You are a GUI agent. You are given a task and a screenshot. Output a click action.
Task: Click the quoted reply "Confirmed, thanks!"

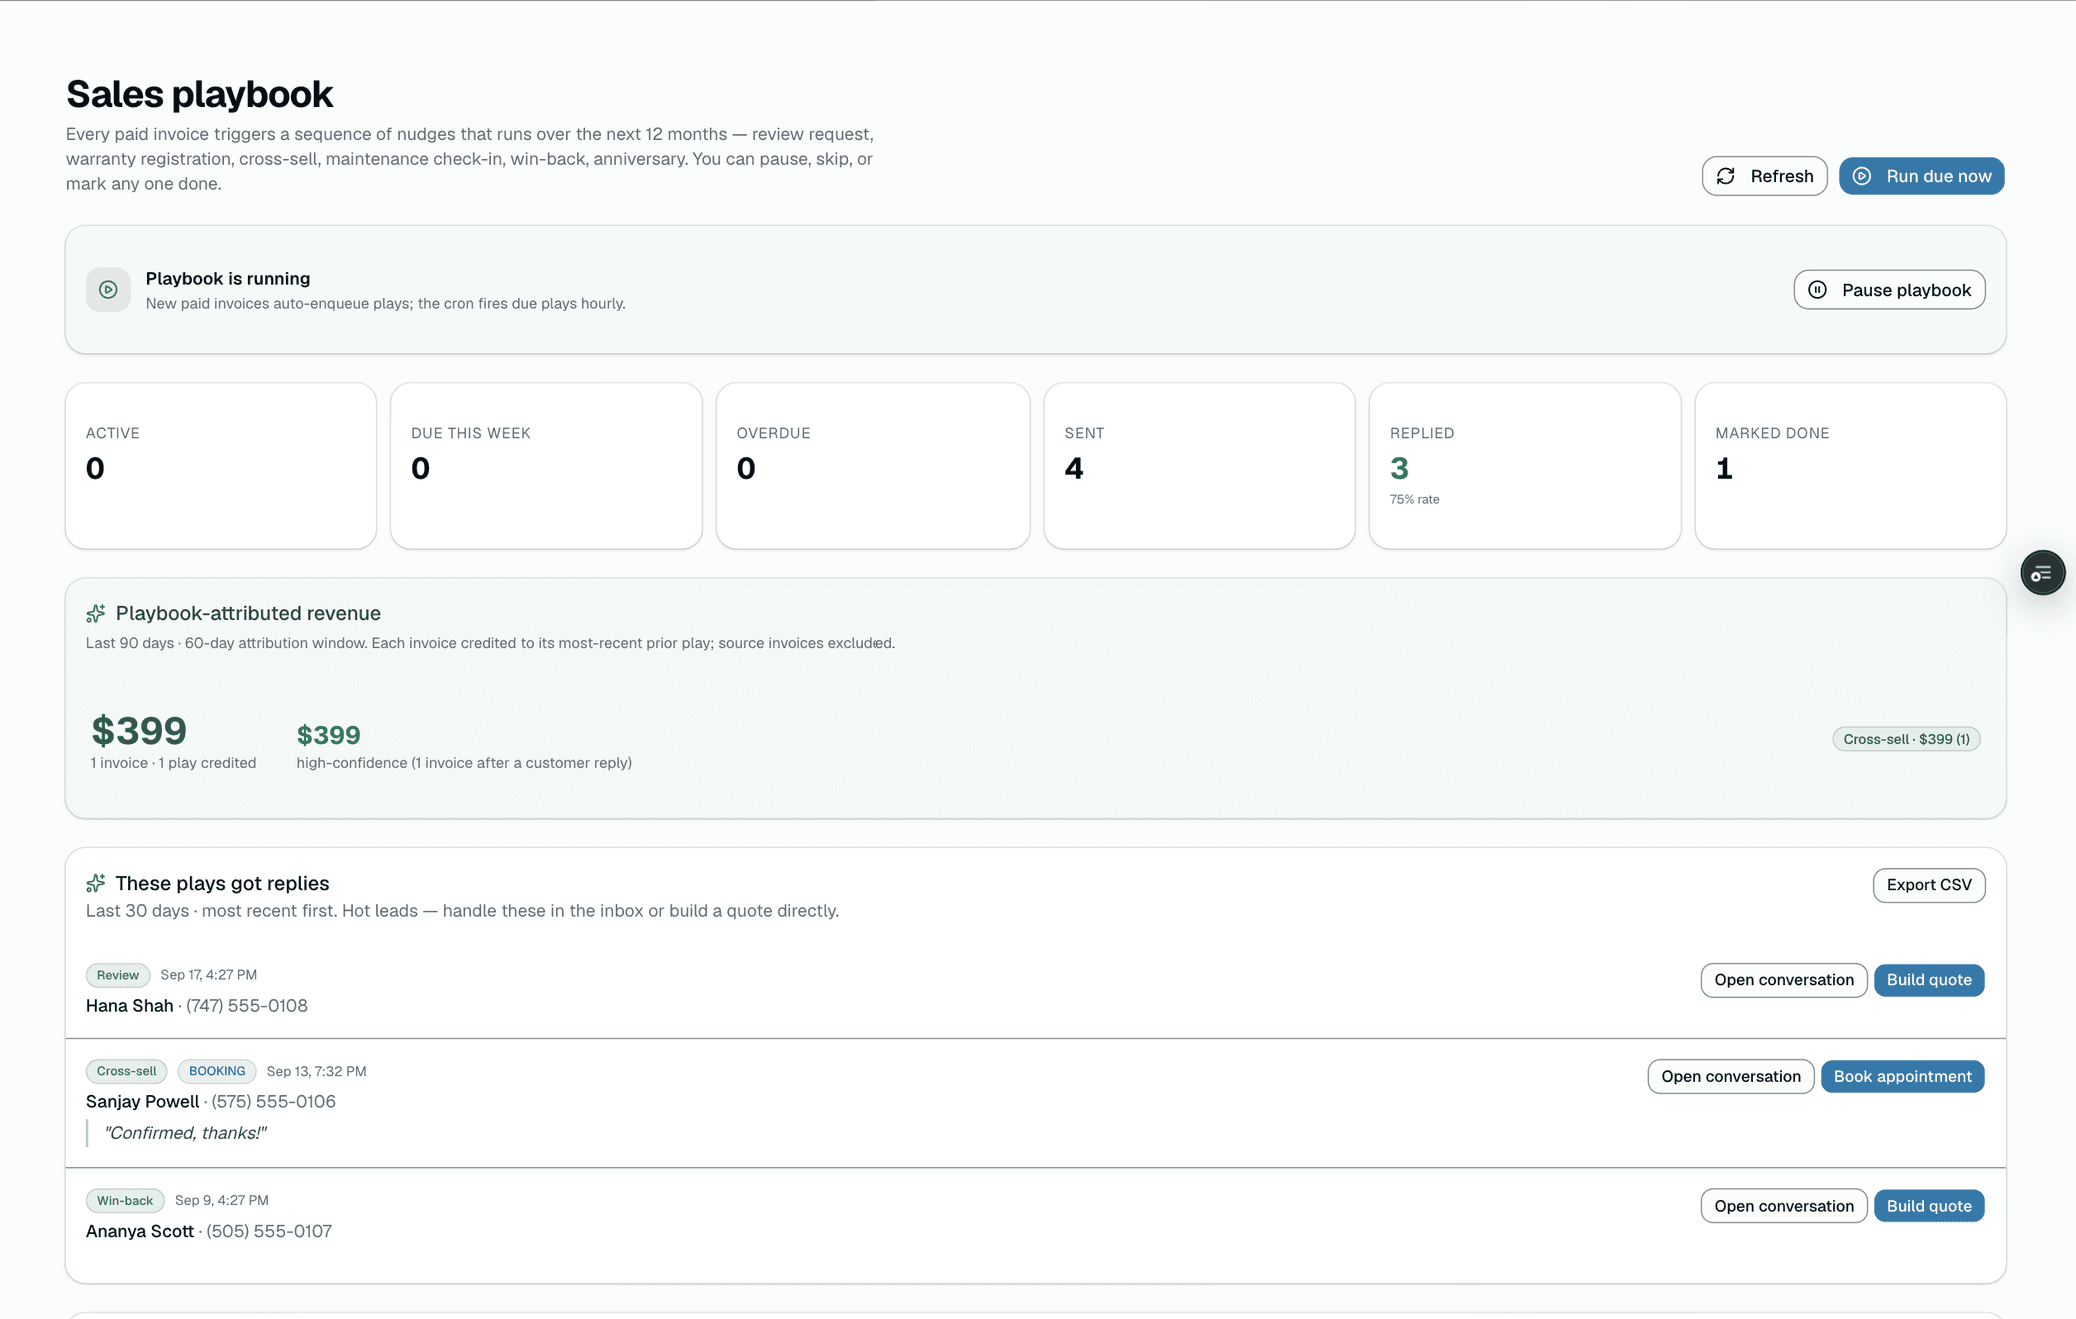coord(185,1133)
